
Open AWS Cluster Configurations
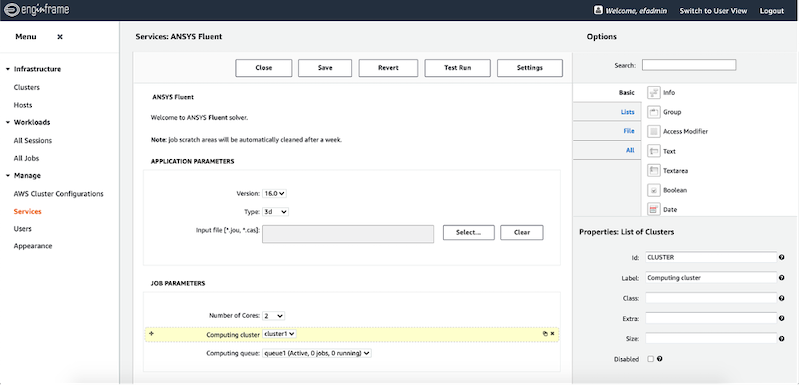59,194
